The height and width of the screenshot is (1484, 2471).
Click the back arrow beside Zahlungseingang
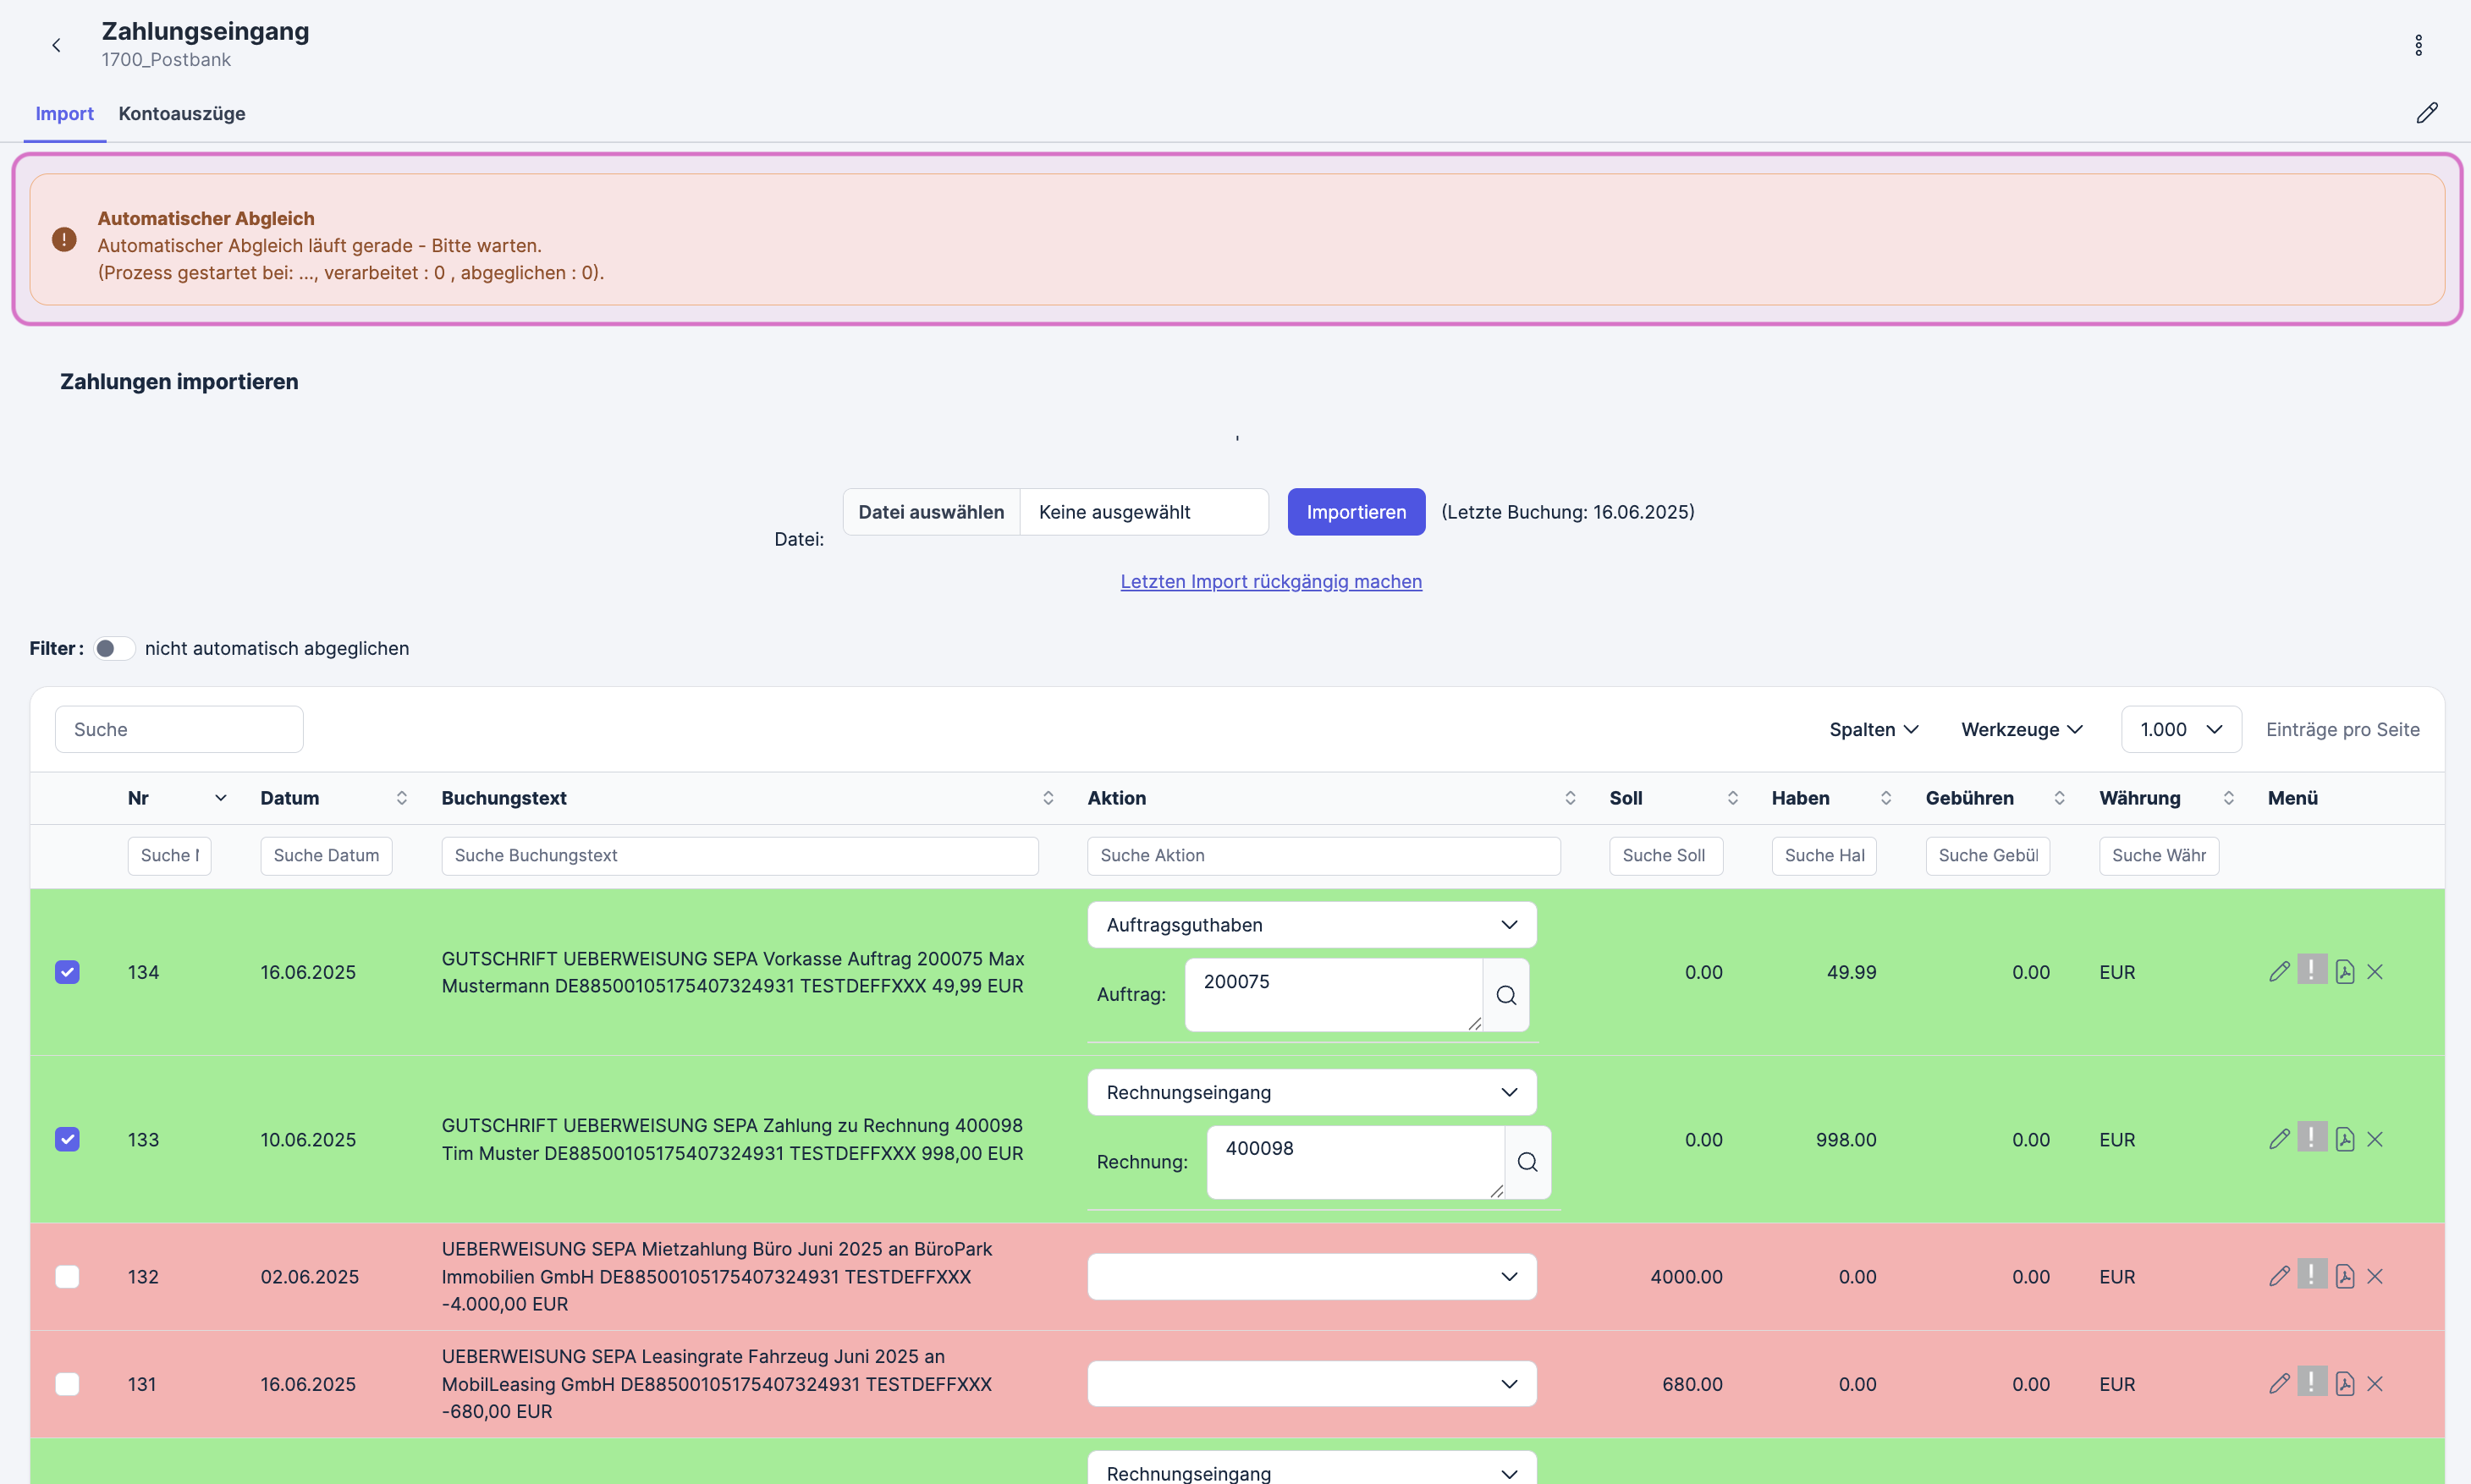56,45
